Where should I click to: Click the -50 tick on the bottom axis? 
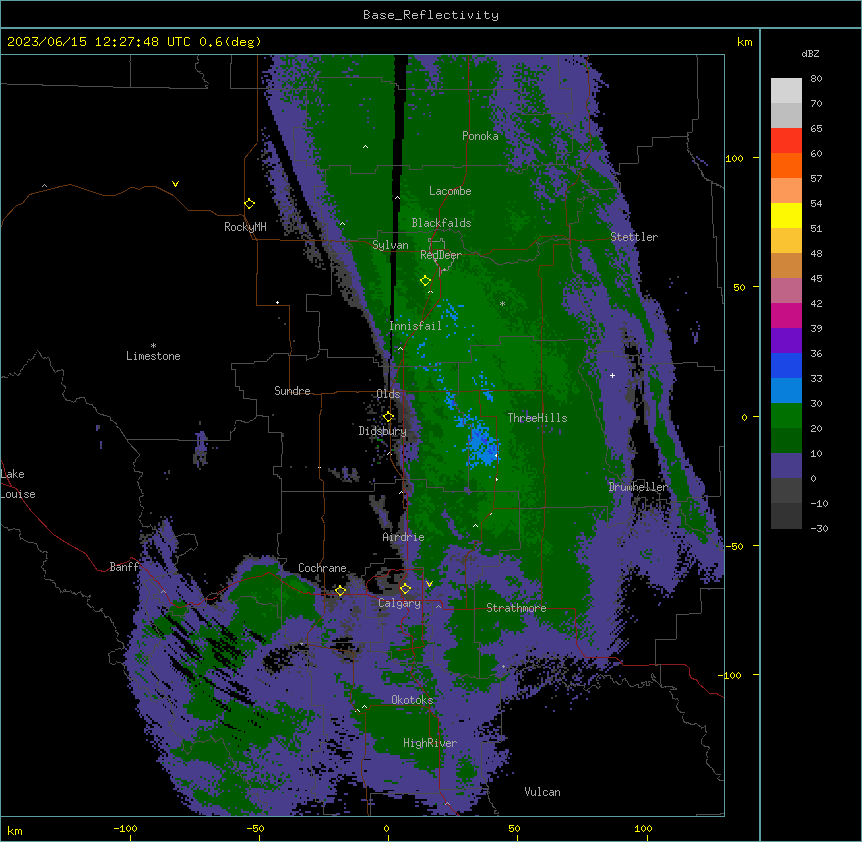pyautogui.click(x=255, y=828)
